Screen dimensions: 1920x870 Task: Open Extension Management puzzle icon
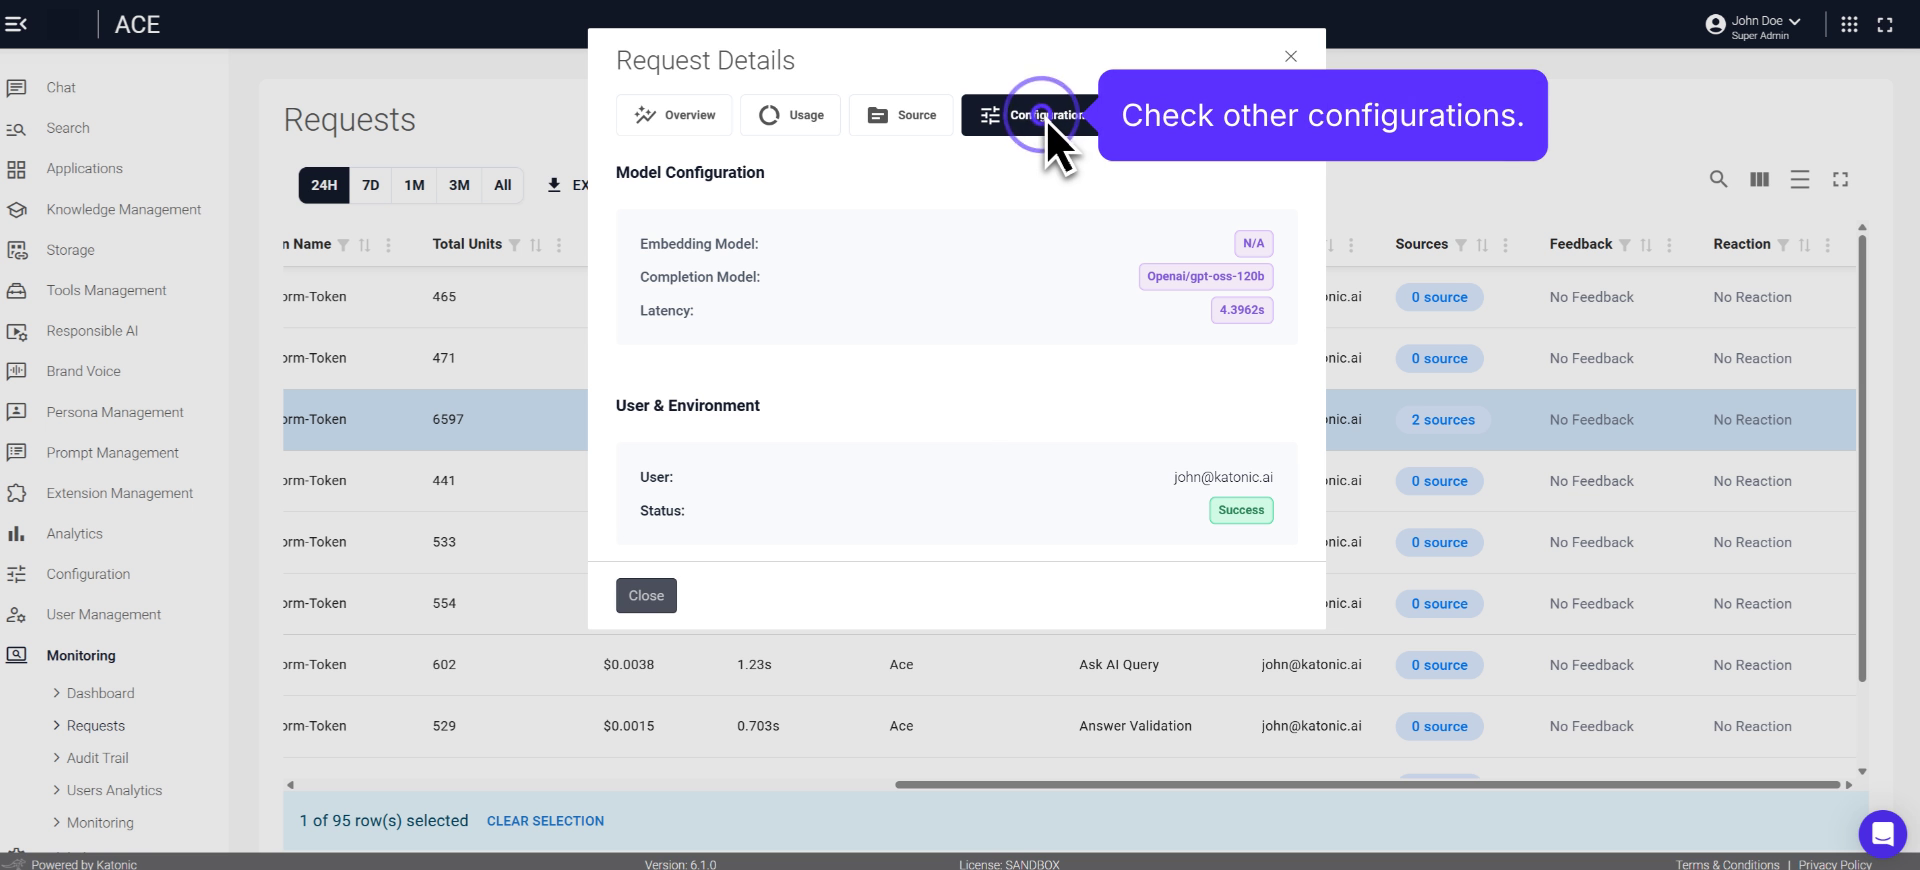(x=16, y=493)
